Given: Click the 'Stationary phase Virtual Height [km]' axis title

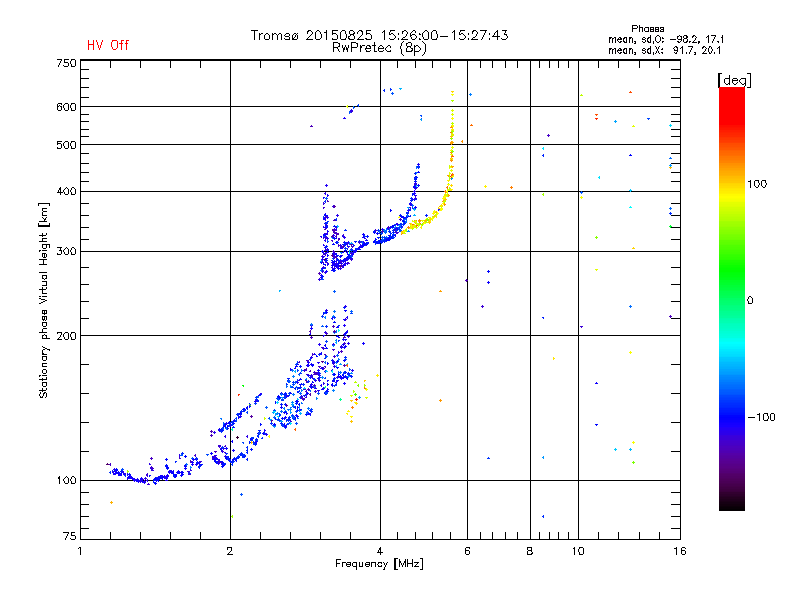Looking at the screenshot, I should 43,300.
